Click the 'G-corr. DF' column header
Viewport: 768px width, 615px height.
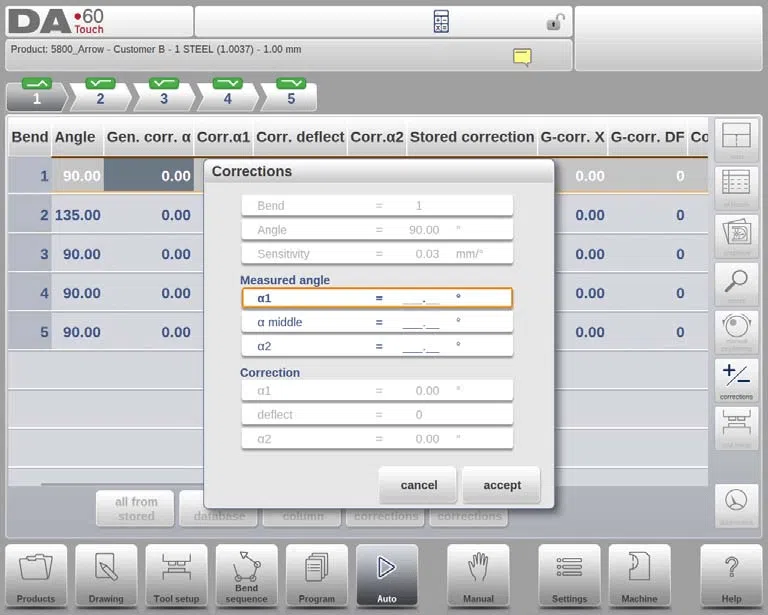tap(647, 137)
